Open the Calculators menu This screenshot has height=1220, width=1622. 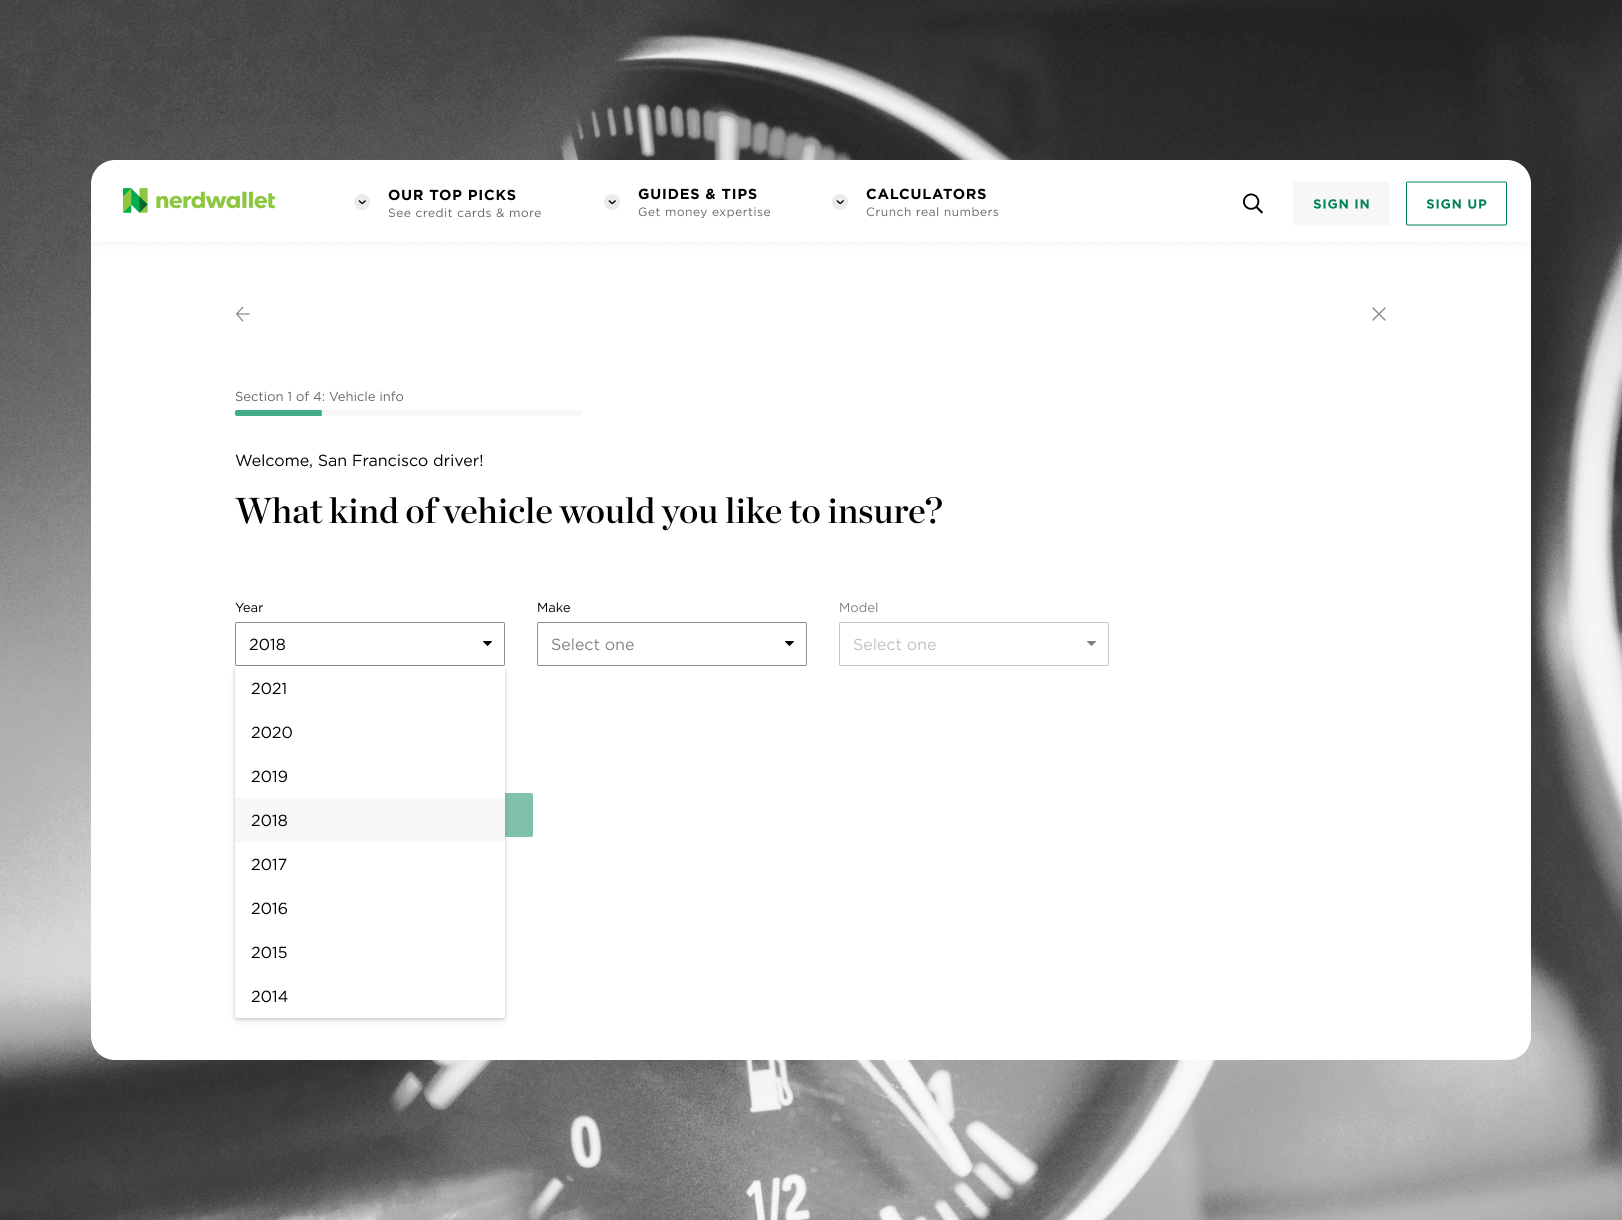pyautogui.click(x=932, y=202)
